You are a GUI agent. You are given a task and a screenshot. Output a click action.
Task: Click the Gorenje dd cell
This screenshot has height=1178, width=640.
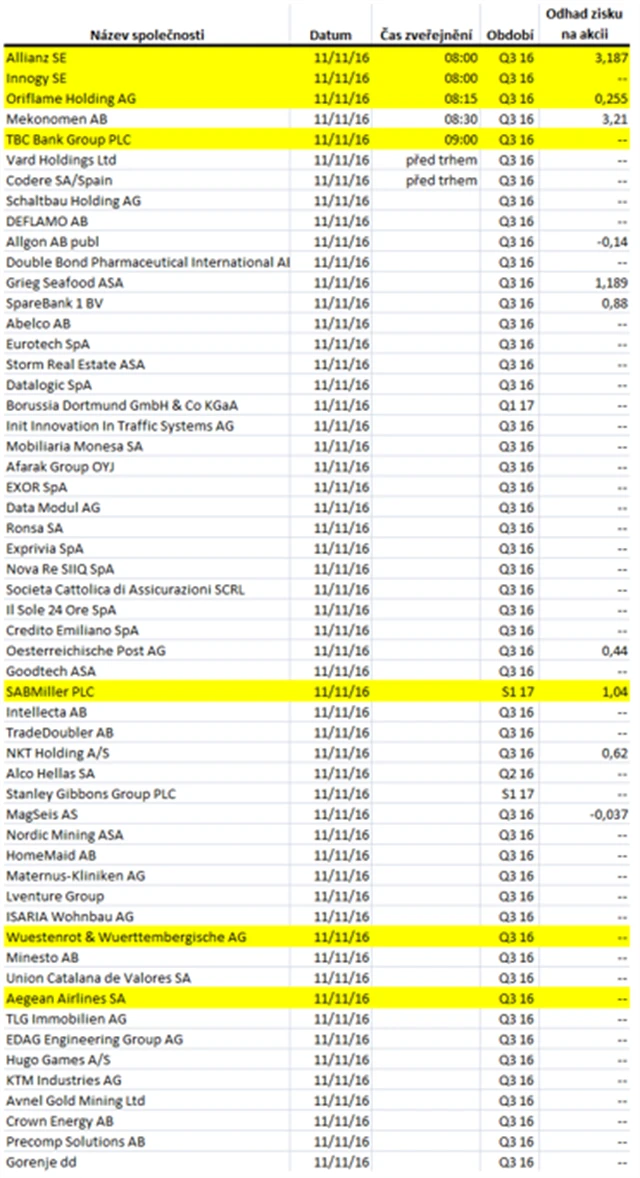click(41, 1162)
